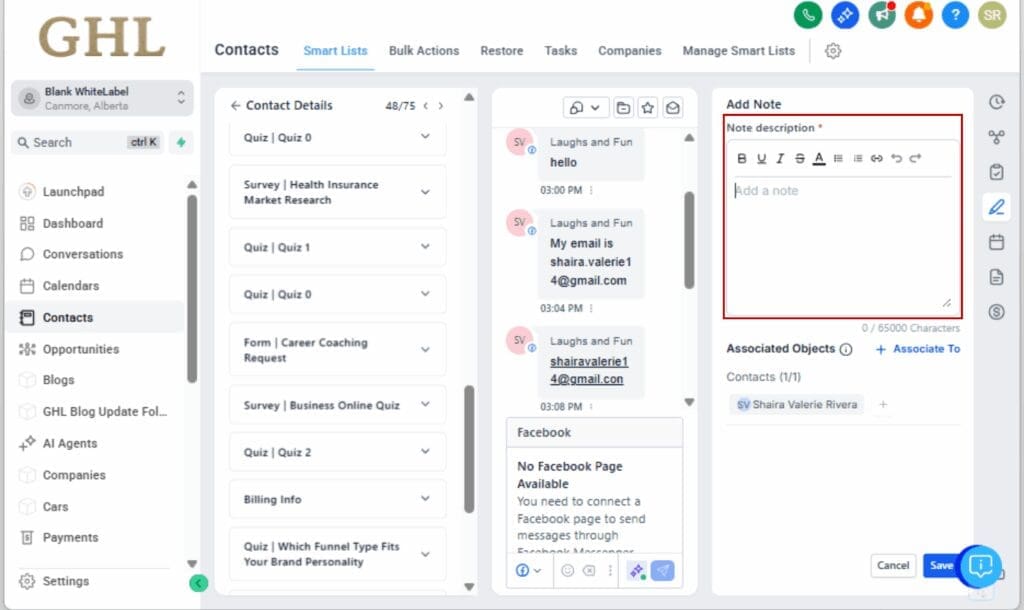Insert a link in the note description

tap(877, 158)
